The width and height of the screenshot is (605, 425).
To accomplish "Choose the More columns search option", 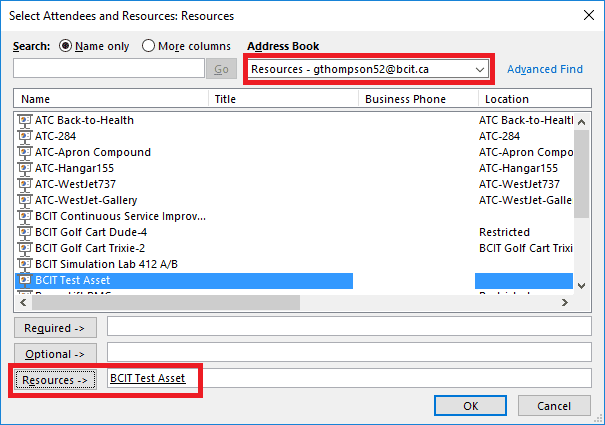I will click(x=148, y=46).
